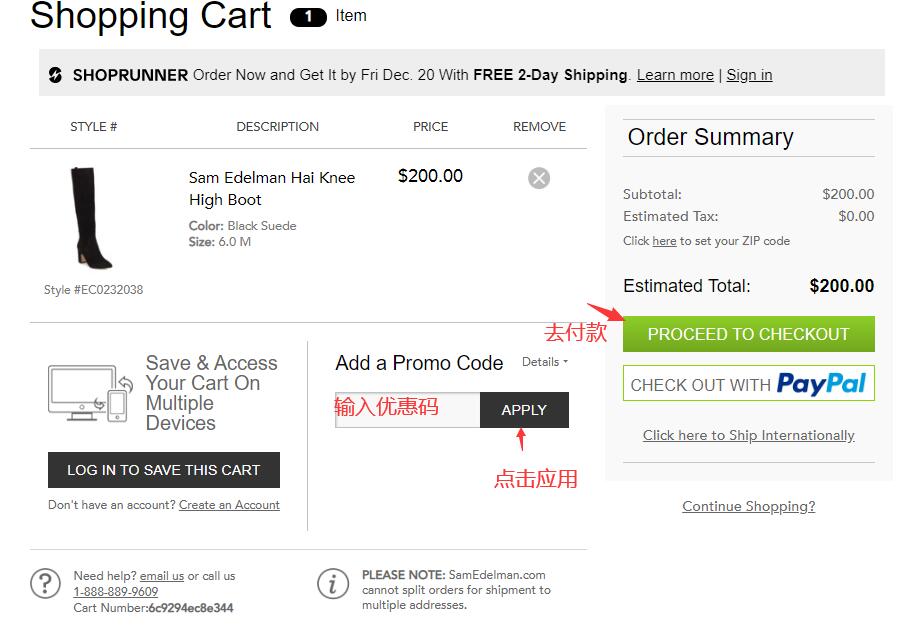Click here to Ship Internationally link
Screen dimensions: 921x629
pos(748,435)
